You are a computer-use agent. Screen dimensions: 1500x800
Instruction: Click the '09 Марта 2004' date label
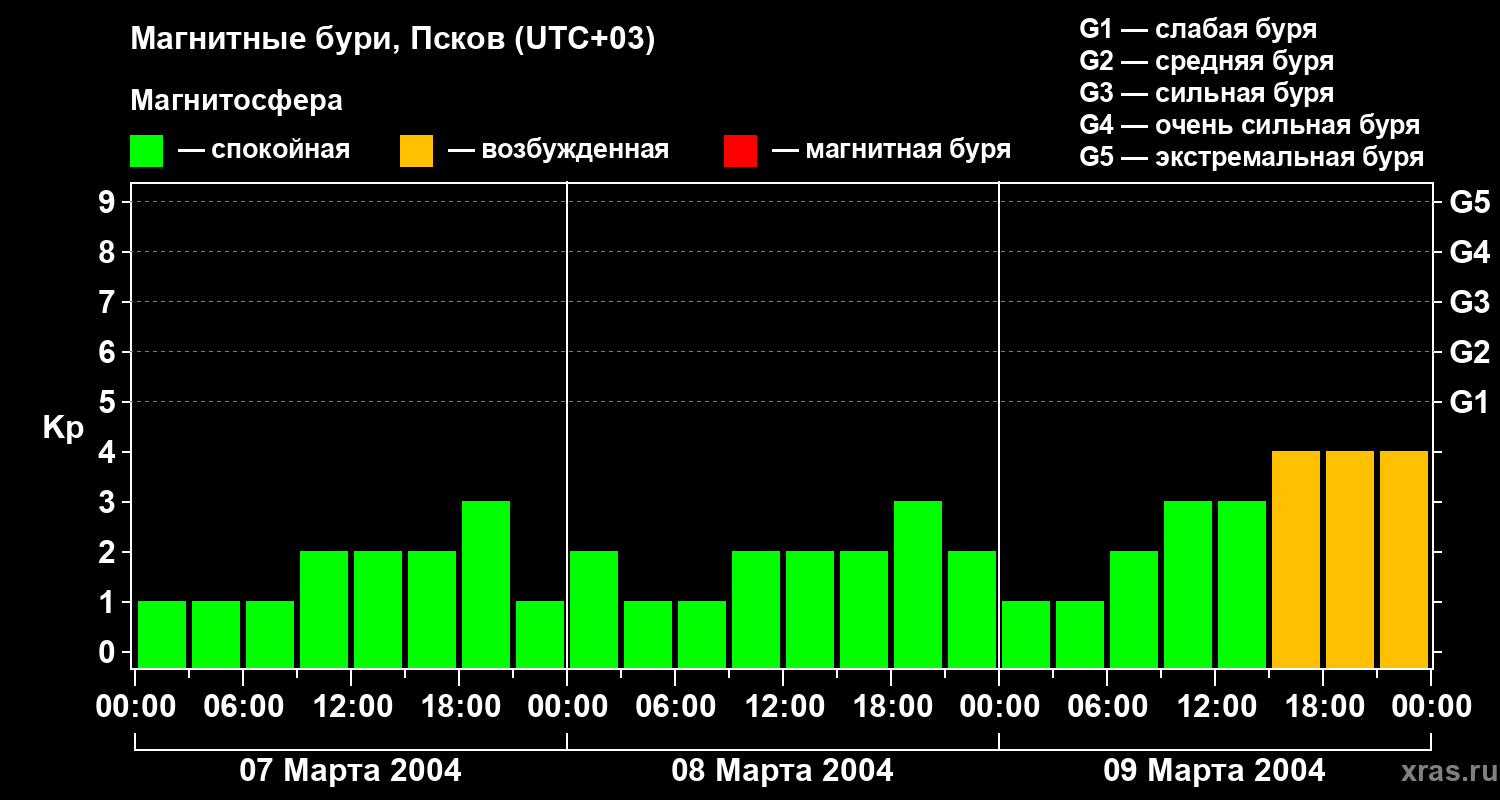click(x=1215, y=770)
